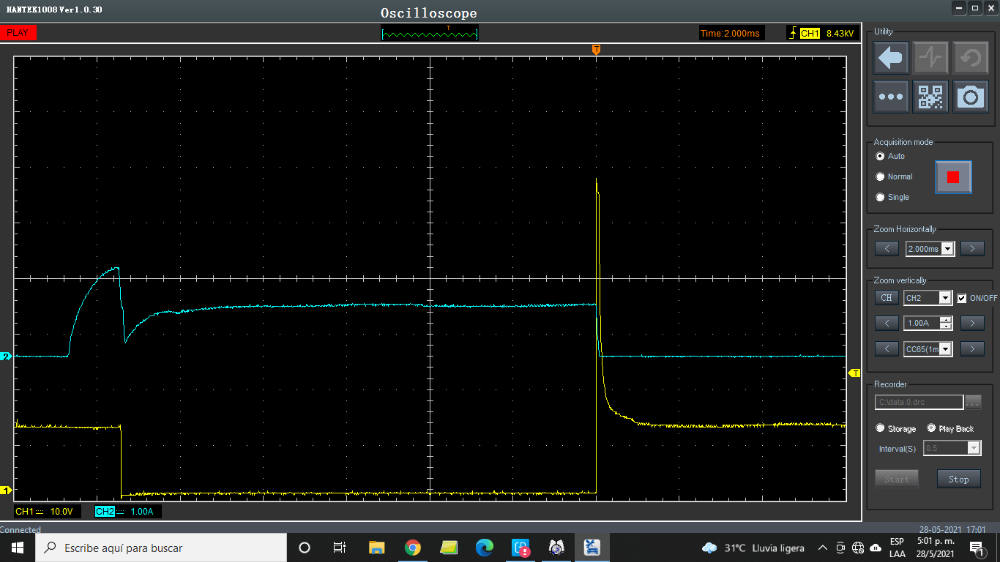This screenshot has height=562, width=1000.
Task: Click the red PLAY status button
Action: click(20, 33)
